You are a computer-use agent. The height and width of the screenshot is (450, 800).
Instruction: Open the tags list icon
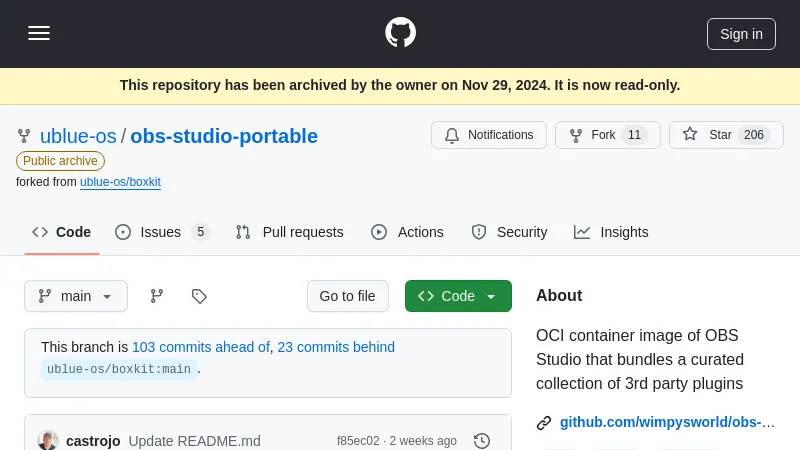point(199,296)
